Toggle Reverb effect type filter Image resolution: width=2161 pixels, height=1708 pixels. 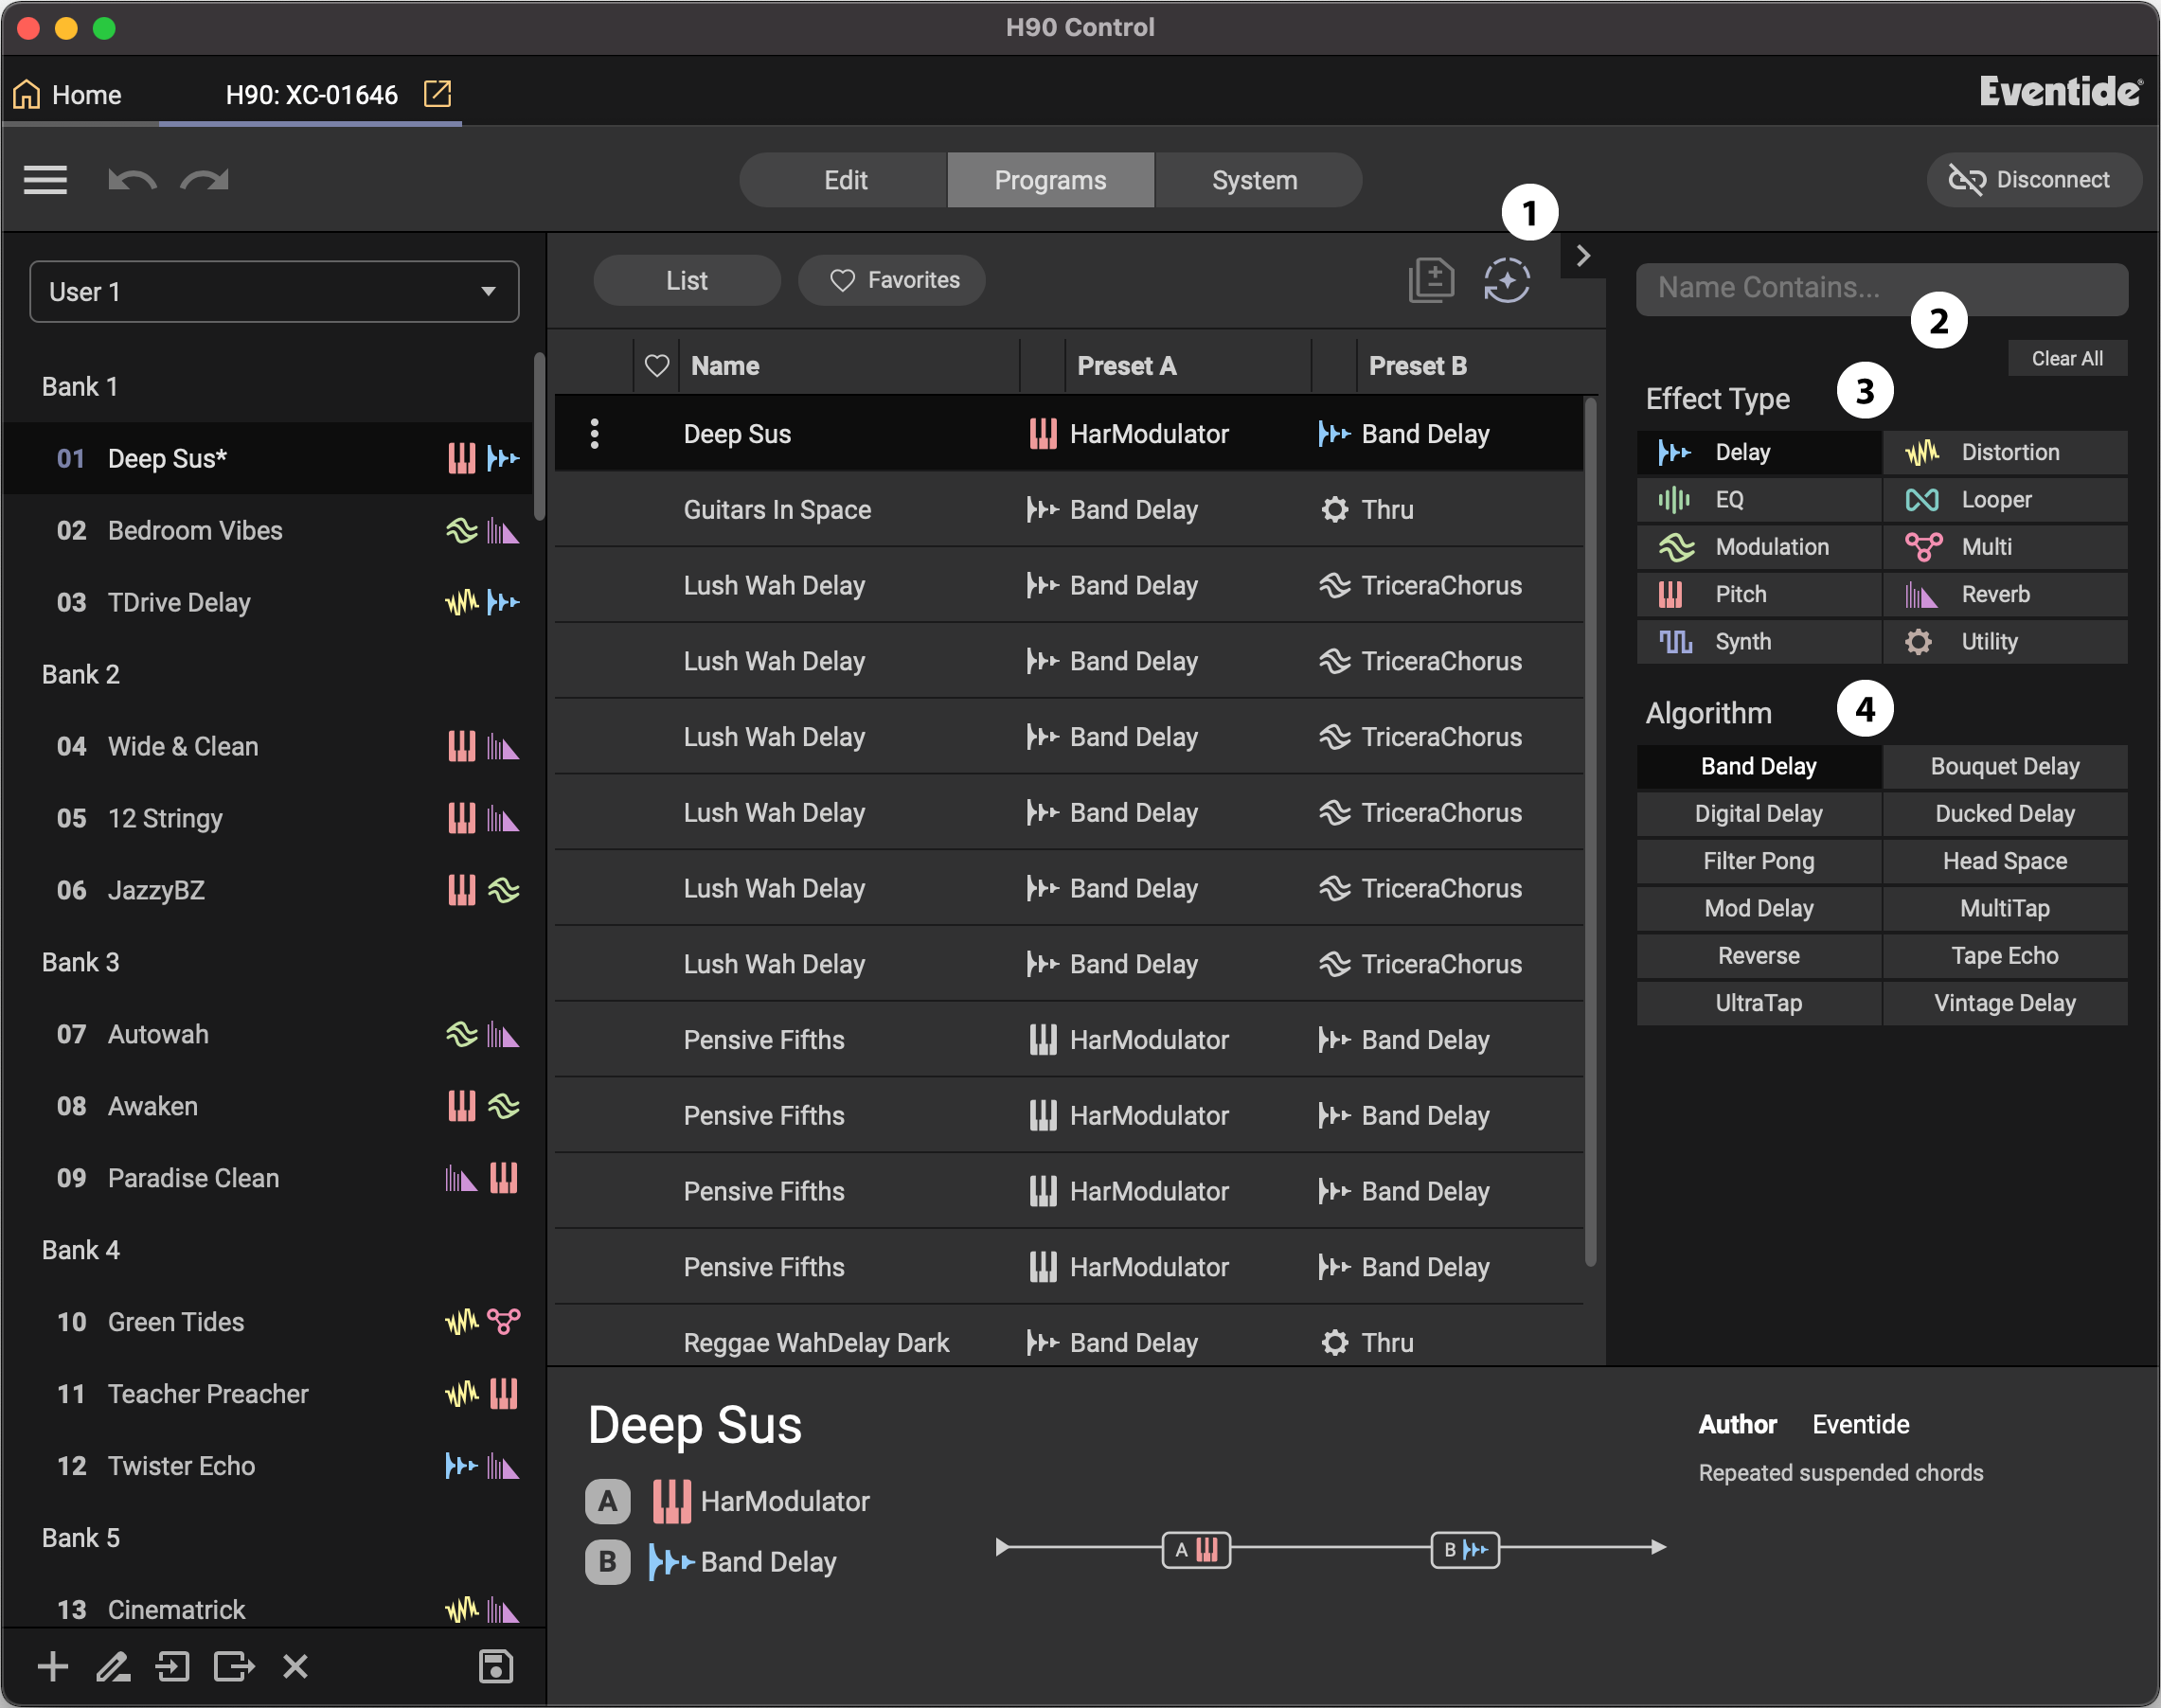2005,594
